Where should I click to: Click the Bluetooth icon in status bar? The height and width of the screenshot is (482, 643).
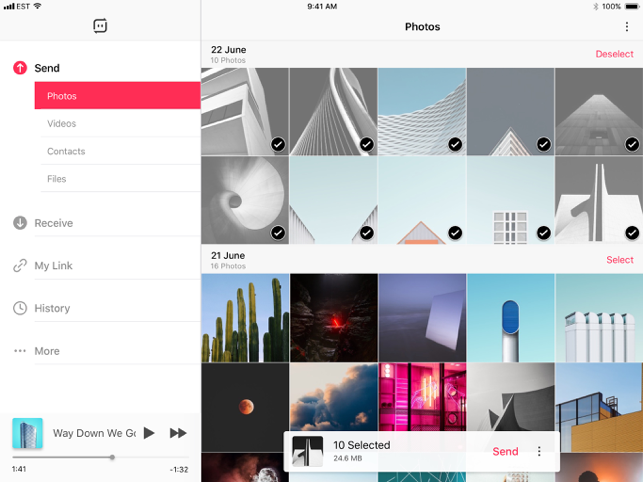click(x=595, y=7)
